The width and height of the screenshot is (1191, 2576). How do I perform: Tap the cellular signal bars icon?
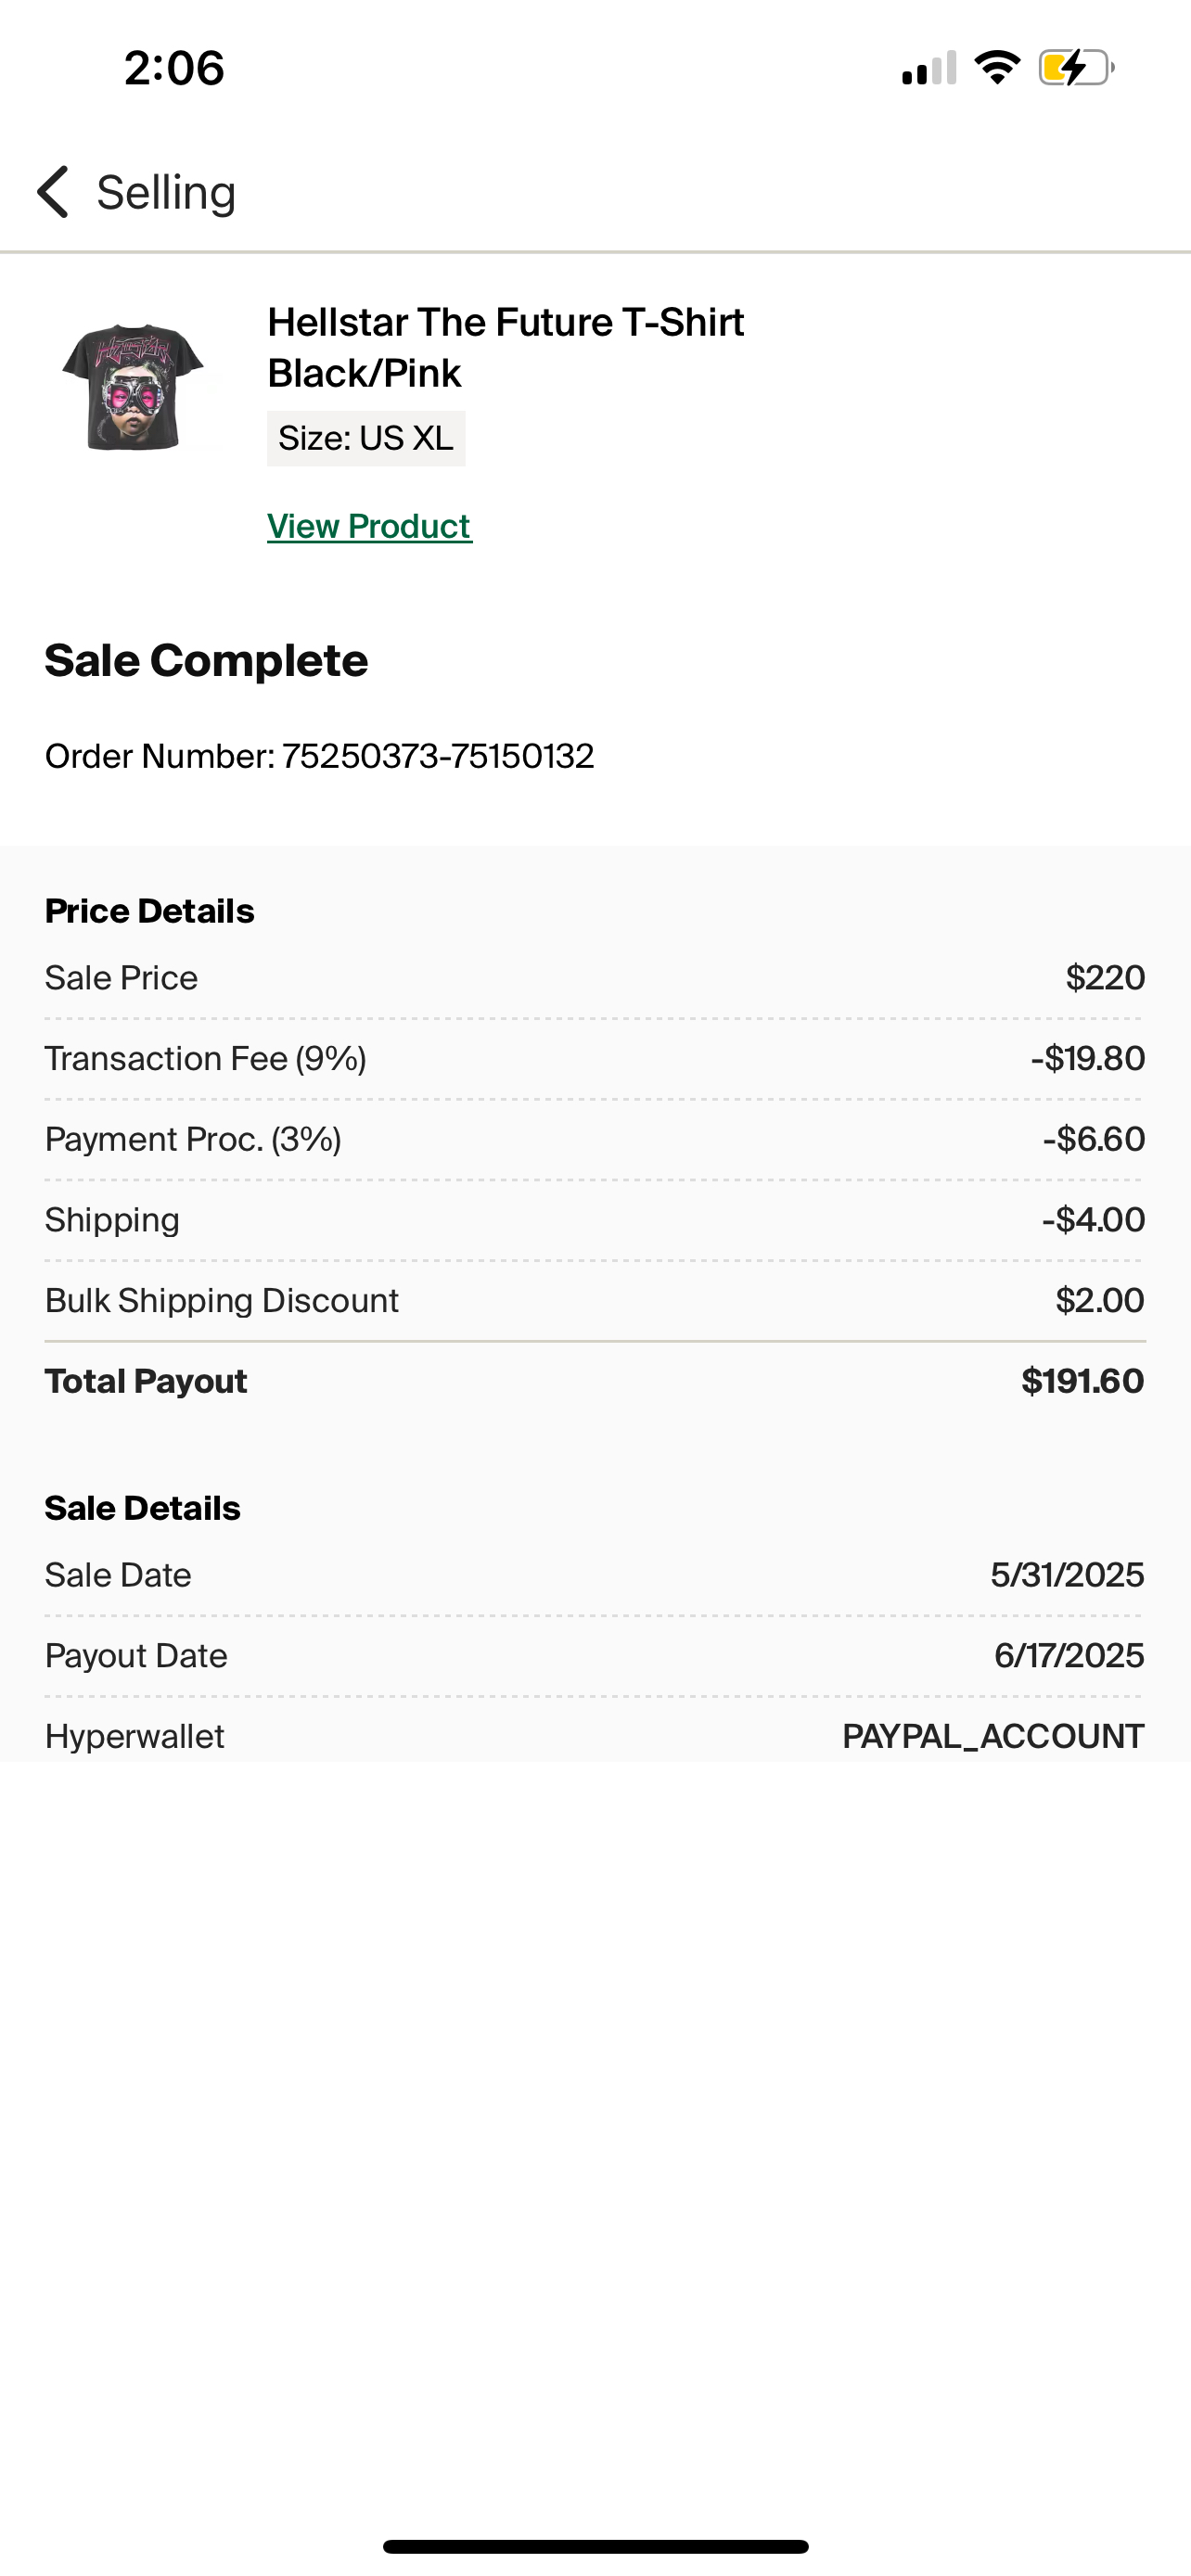point(929,68)
